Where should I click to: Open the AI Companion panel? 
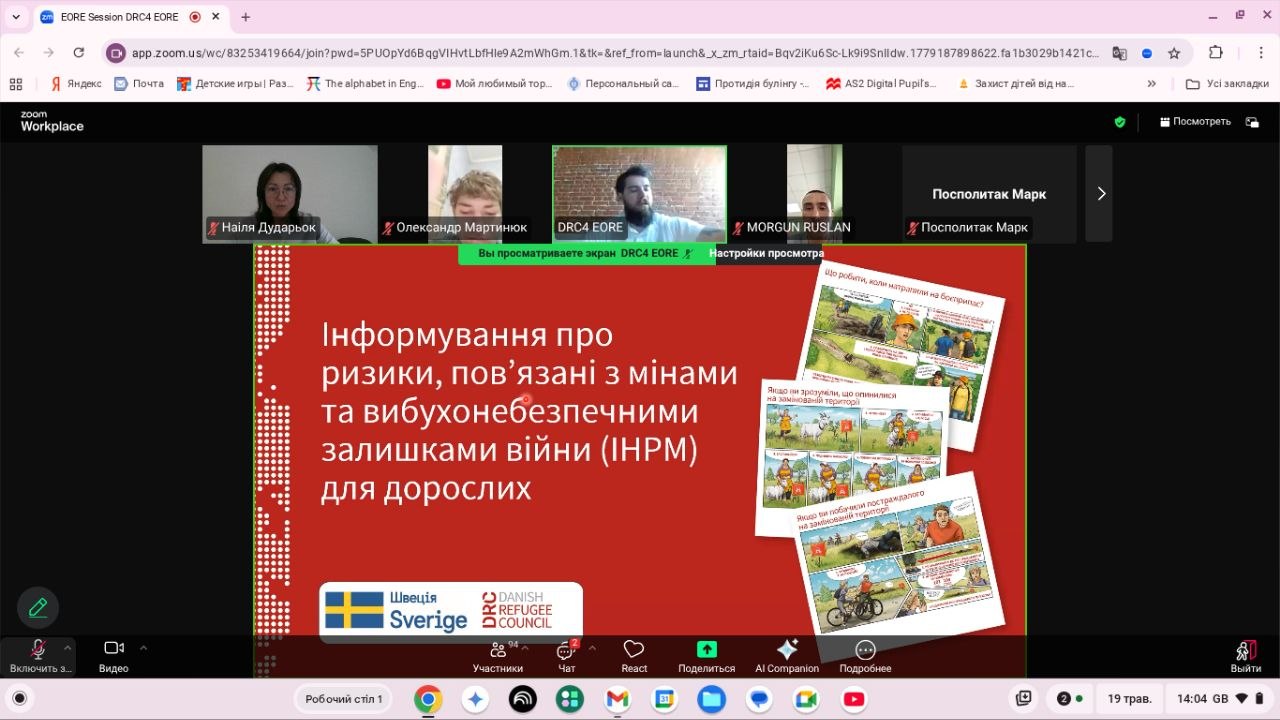tap(787, 649)
